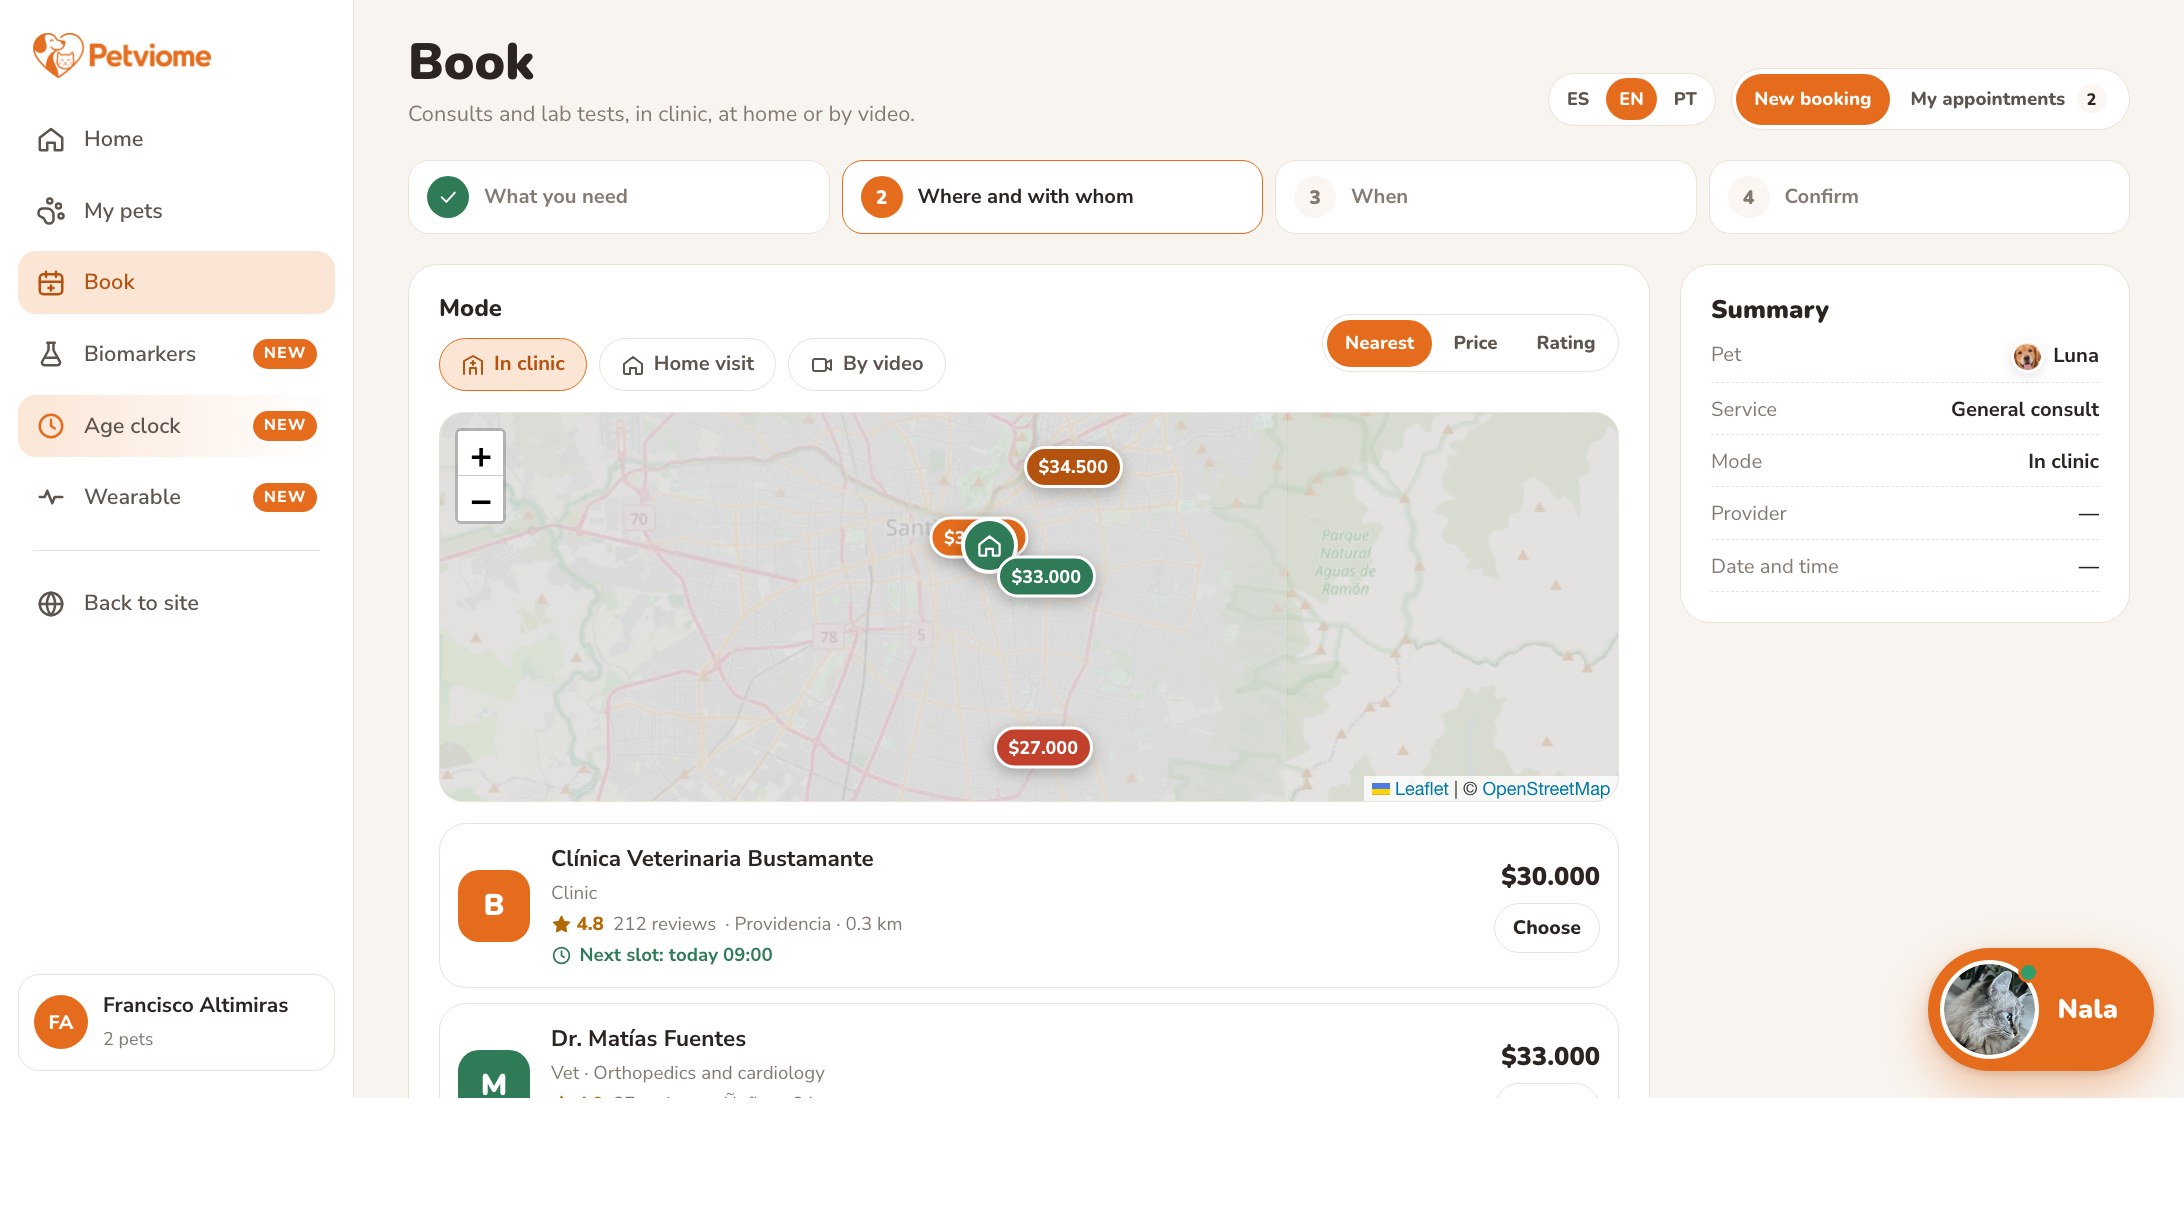Switch language to PT

click(x=1685, y=99)
